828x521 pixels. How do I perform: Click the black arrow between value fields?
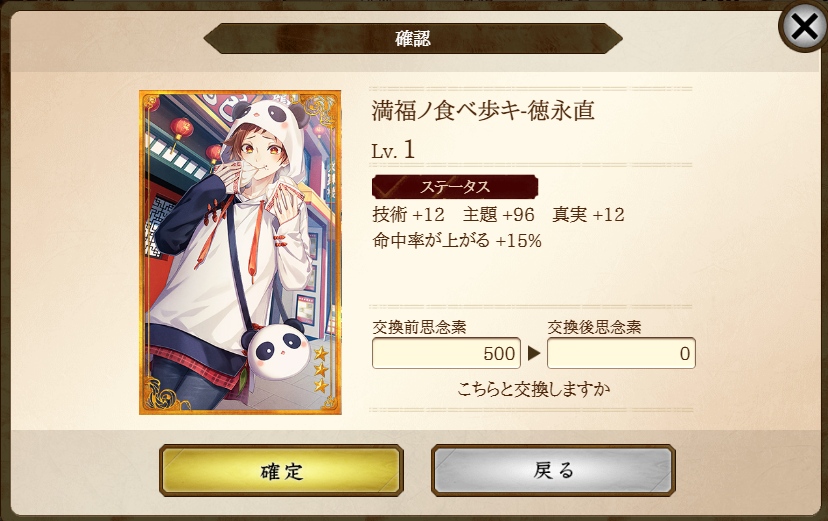pos(534,353)
